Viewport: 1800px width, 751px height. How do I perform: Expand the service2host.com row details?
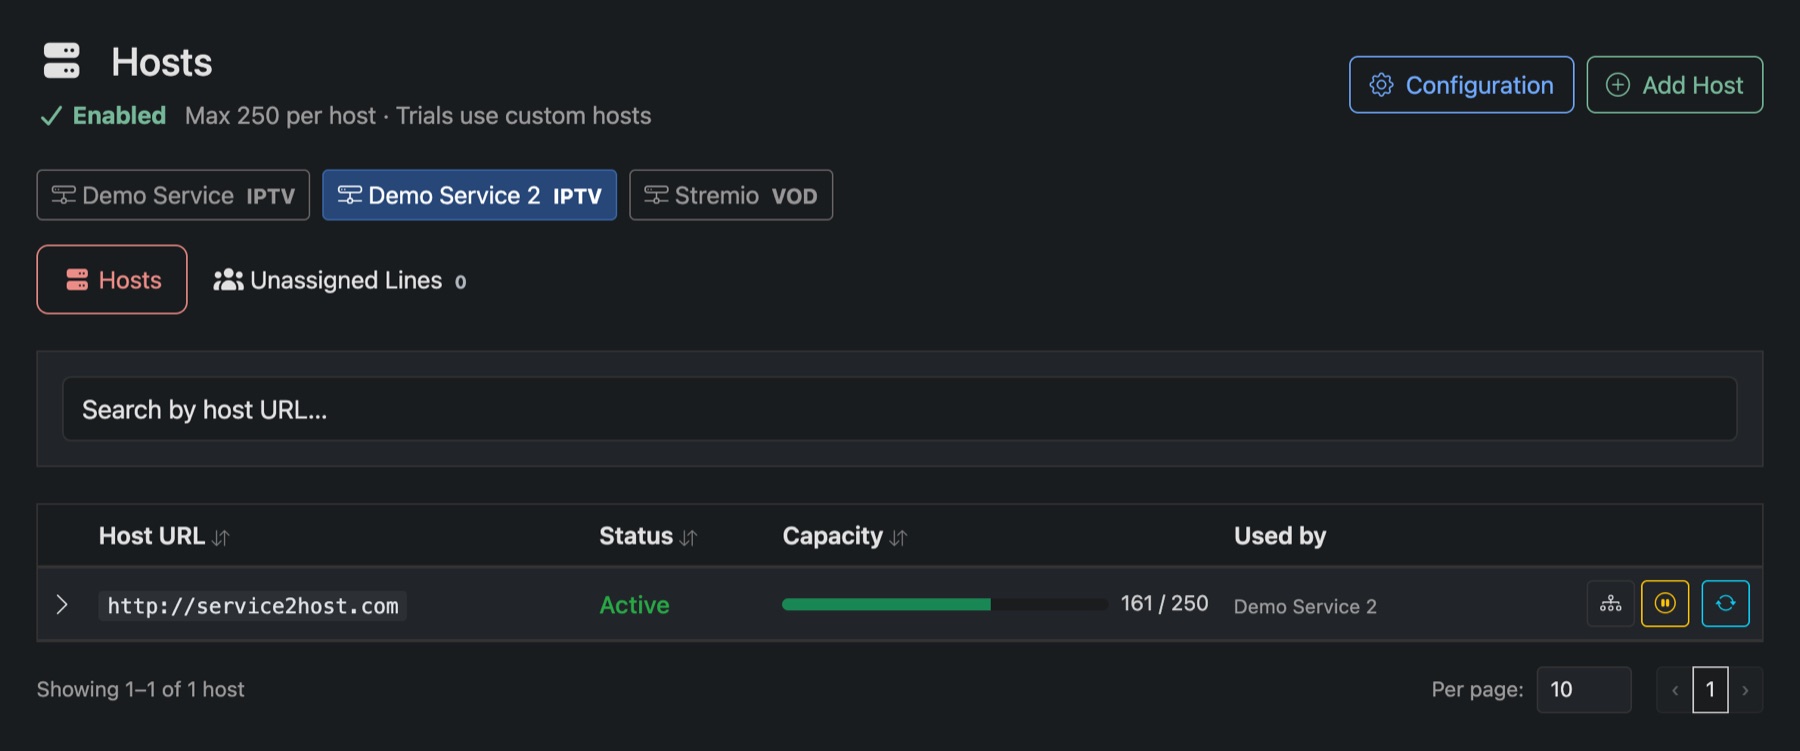pyautogui.click(x=62, y=605)
